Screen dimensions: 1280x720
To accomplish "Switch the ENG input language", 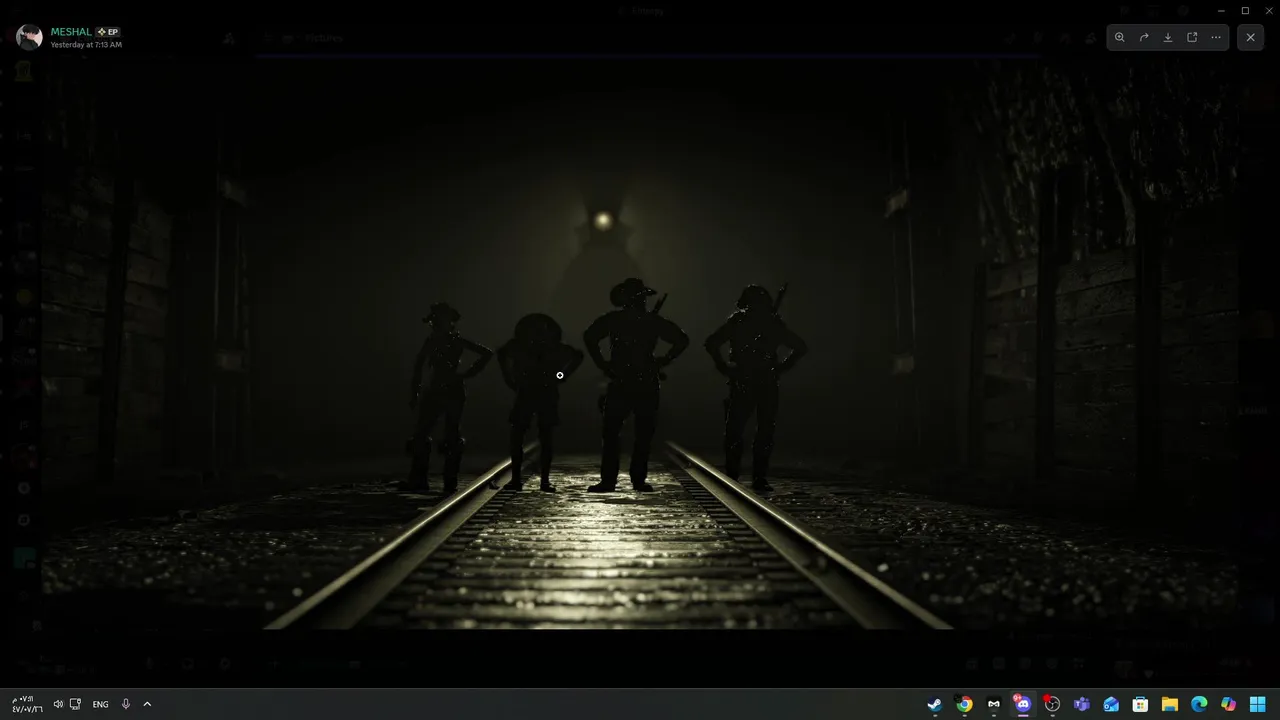I will tap(100, 704).
